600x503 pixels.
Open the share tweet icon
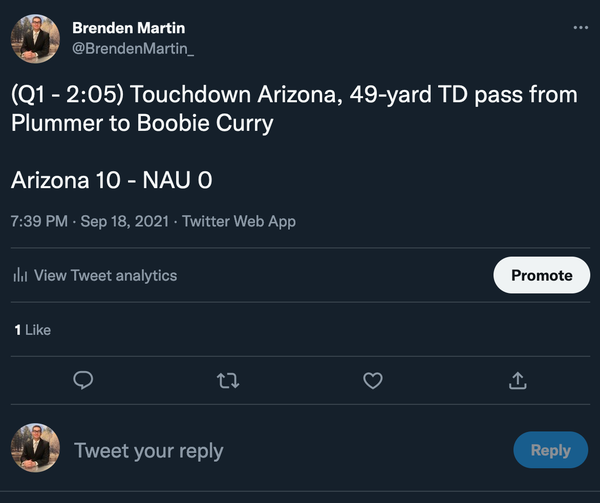click(x=517, y=380)
